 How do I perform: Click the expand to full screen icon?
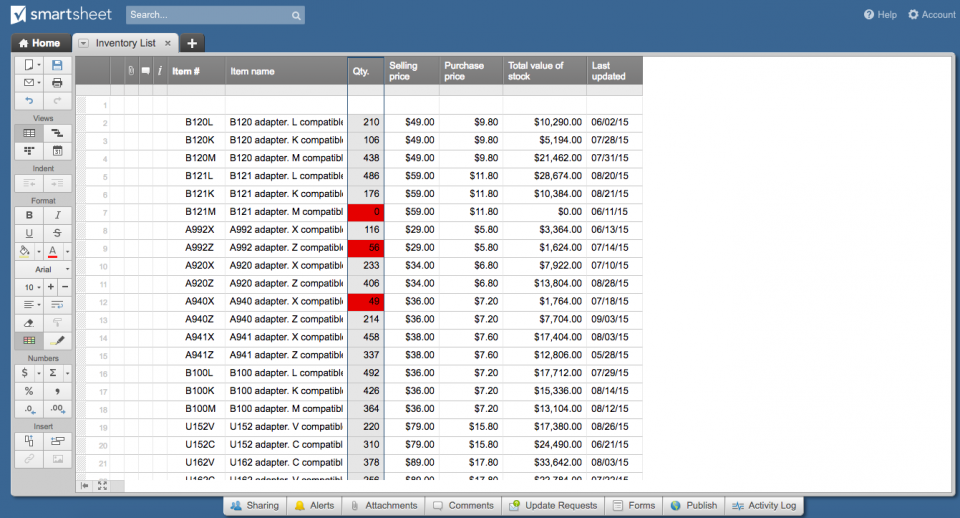click(x=102, y=485)
